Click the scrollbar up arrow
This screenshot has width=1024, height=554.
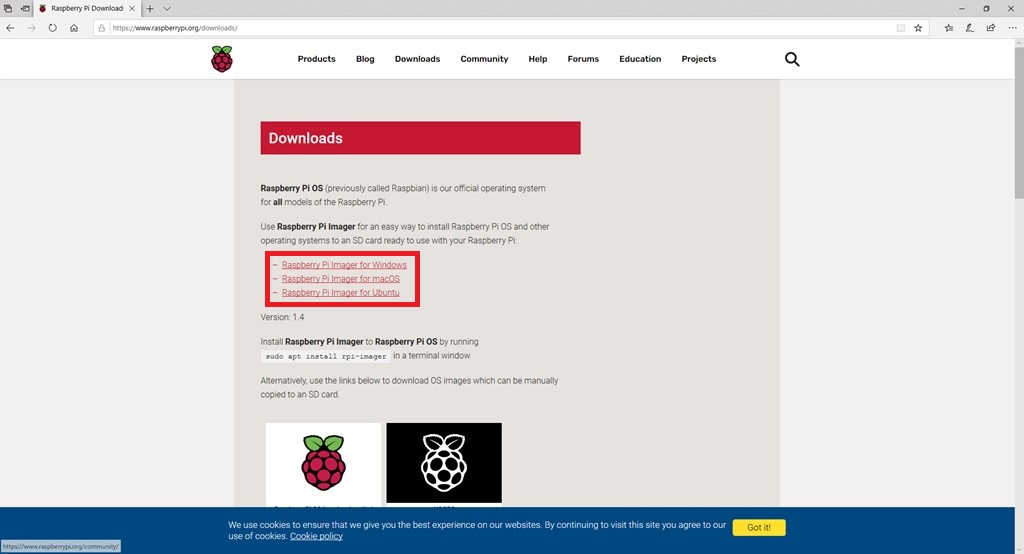(x=1019, y=42)
